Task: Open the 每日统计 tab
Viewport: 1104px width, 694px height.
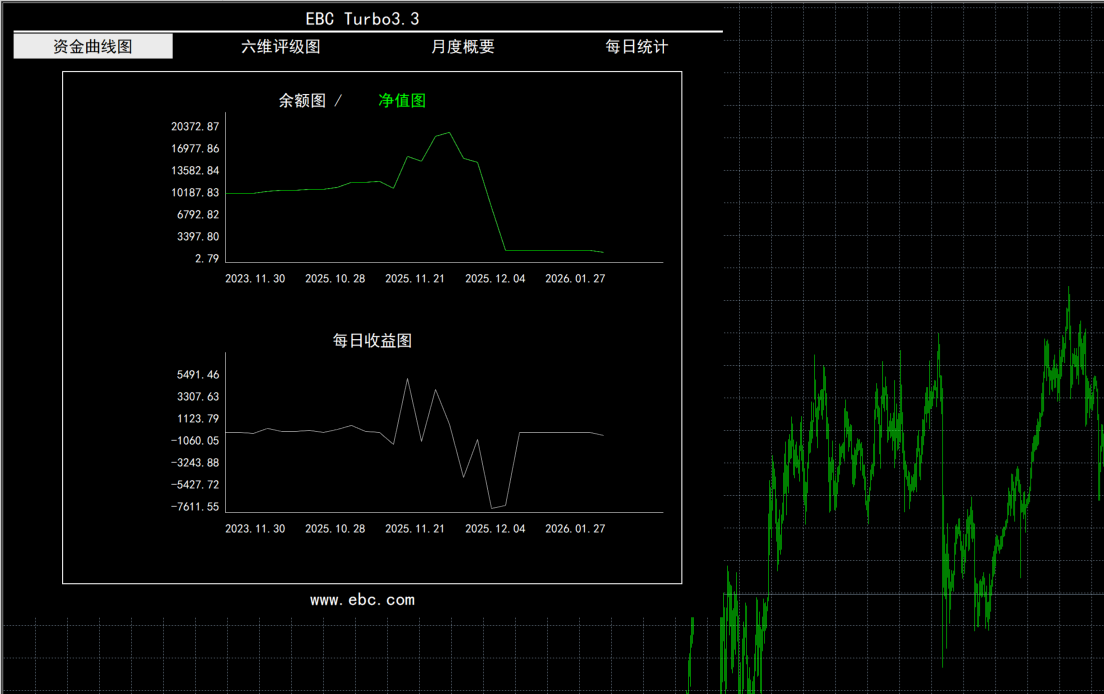Action: coord(636,46)
